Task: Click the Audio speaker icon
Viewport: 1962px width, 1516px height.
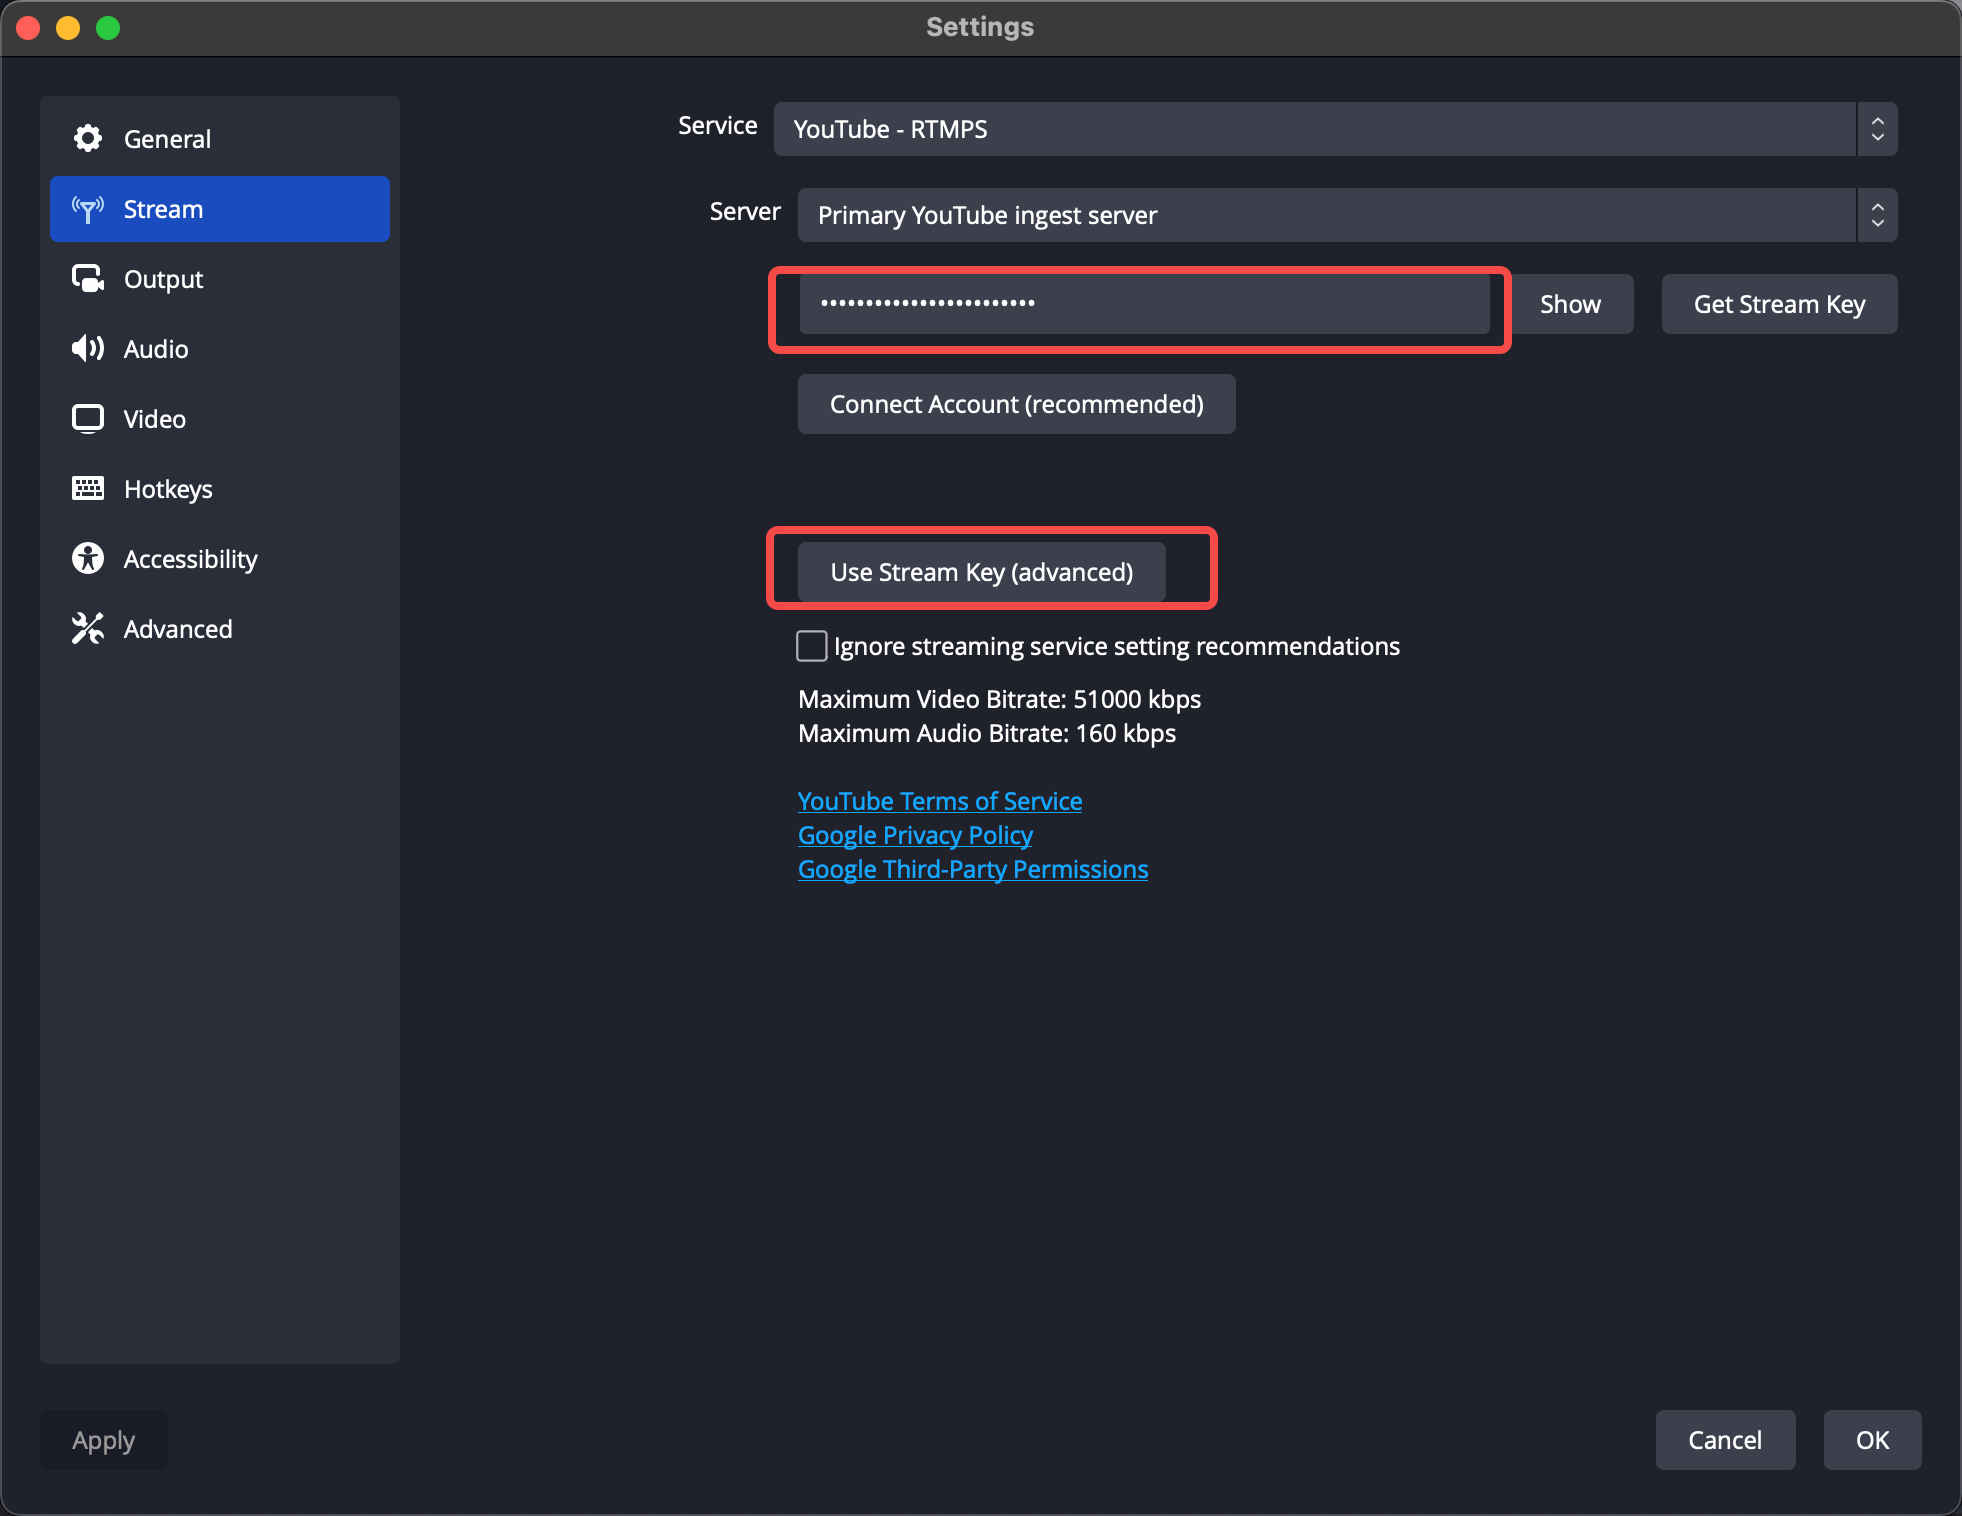Action: pyautogui.click(x=88, y=349)
